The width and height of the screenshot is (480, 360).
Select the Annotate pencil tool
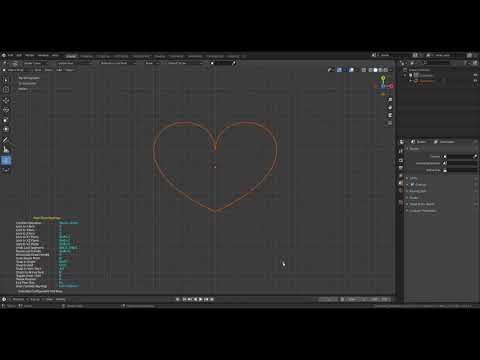6,140
